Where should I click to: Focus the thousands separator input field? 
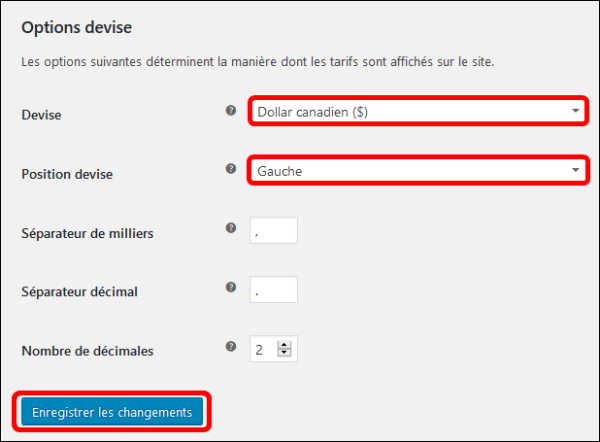point(274,230)
